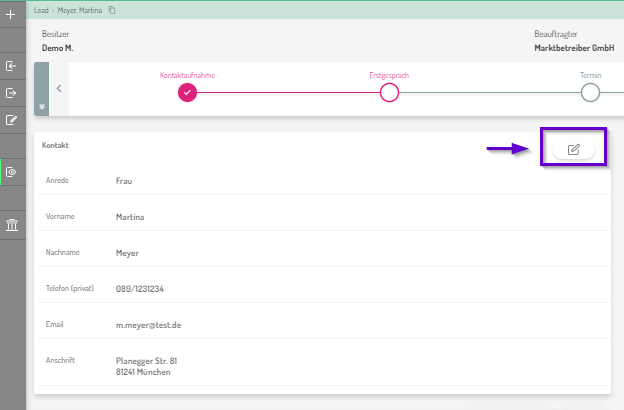Click the export arrow icon in the sidebar

11,93
